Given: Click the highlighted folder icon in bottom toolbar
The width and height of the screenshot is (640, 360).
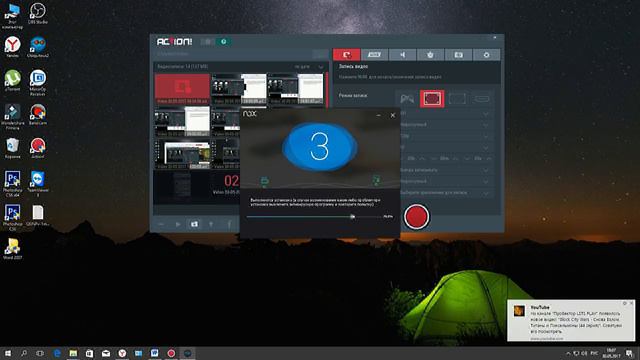Looking at the screenshot, I should 194,224.
